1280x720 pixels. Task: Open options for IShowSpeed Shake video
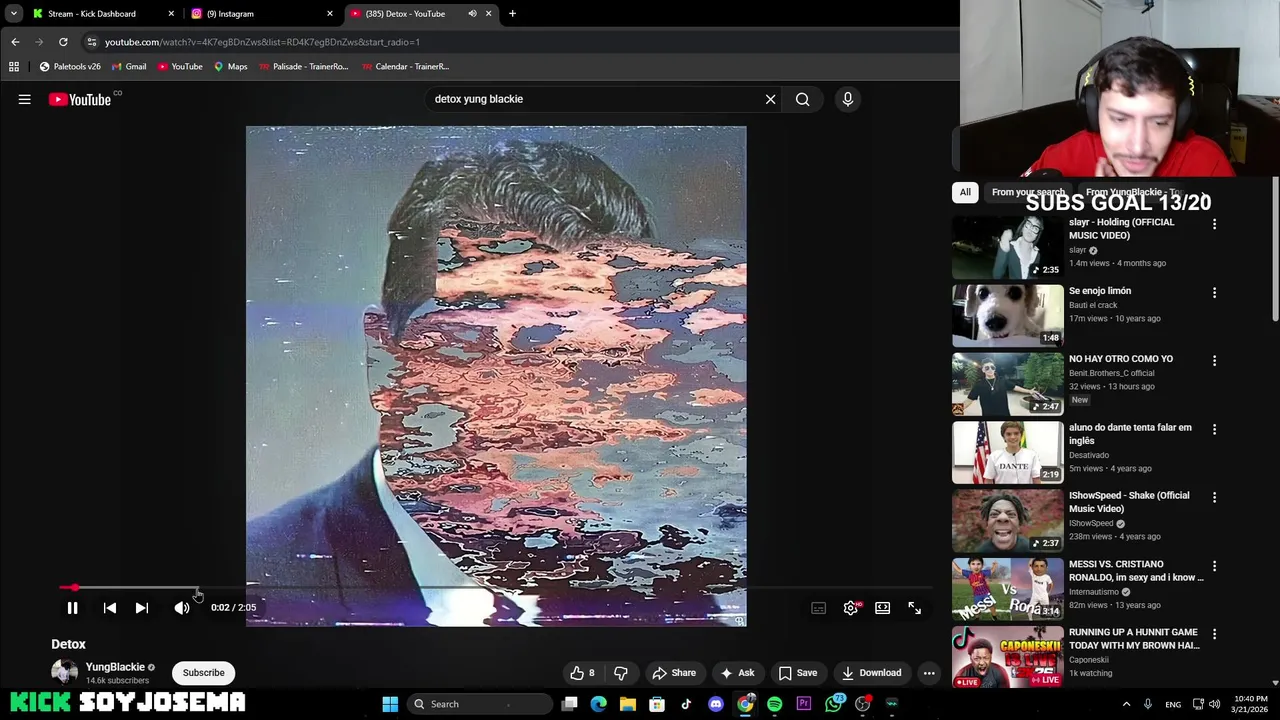coord(1214,497)
